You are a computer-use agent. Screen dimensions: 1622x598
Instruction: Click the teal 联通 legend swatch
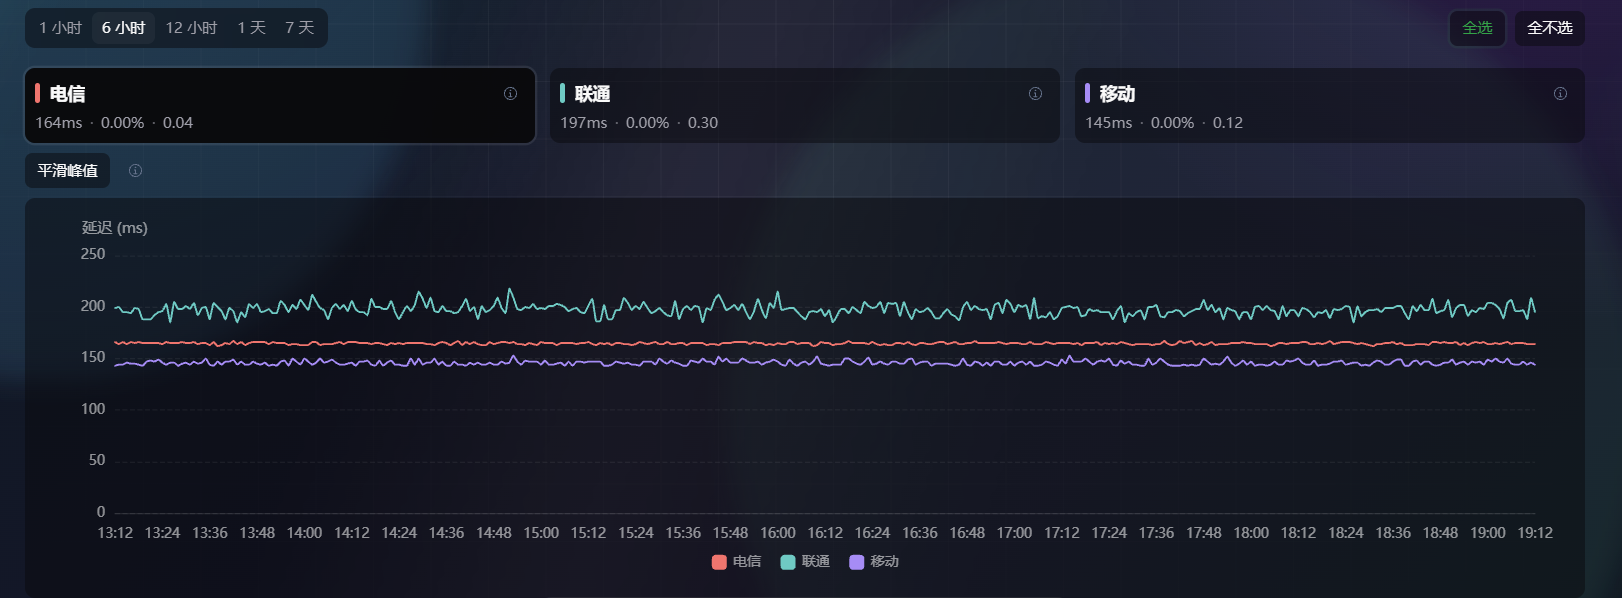[788, 562]
